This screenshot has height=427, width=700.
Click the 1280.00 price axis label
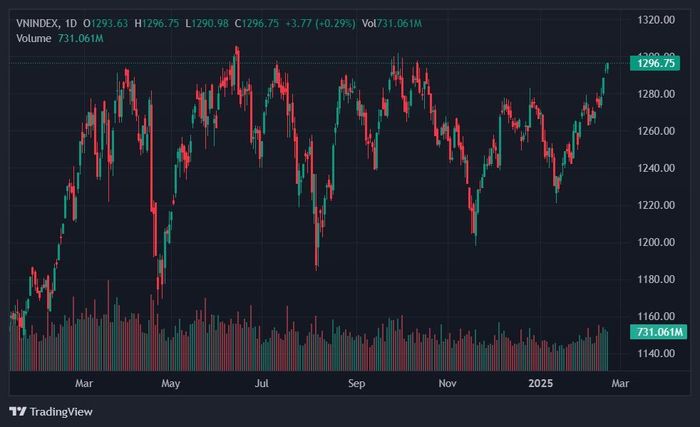click(656, 94)
